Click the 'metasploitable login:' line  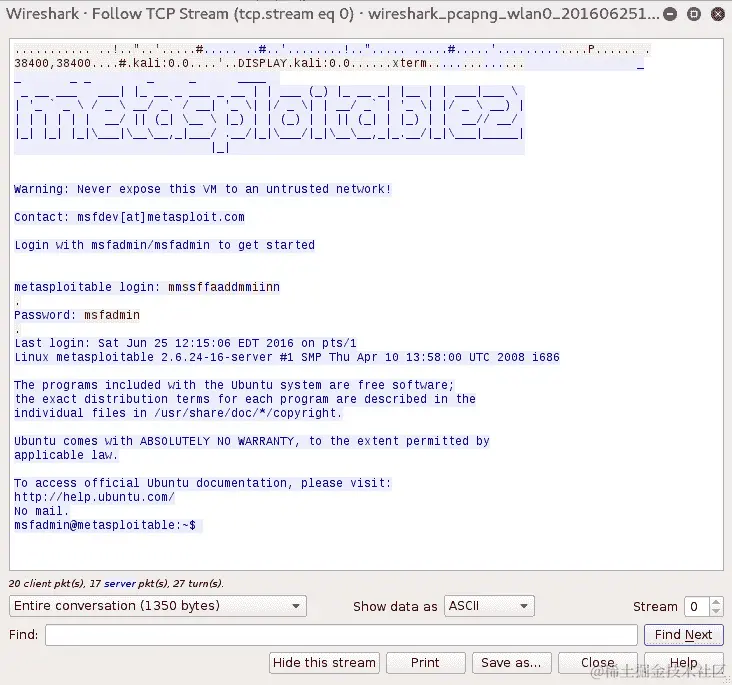pos(147,287)
